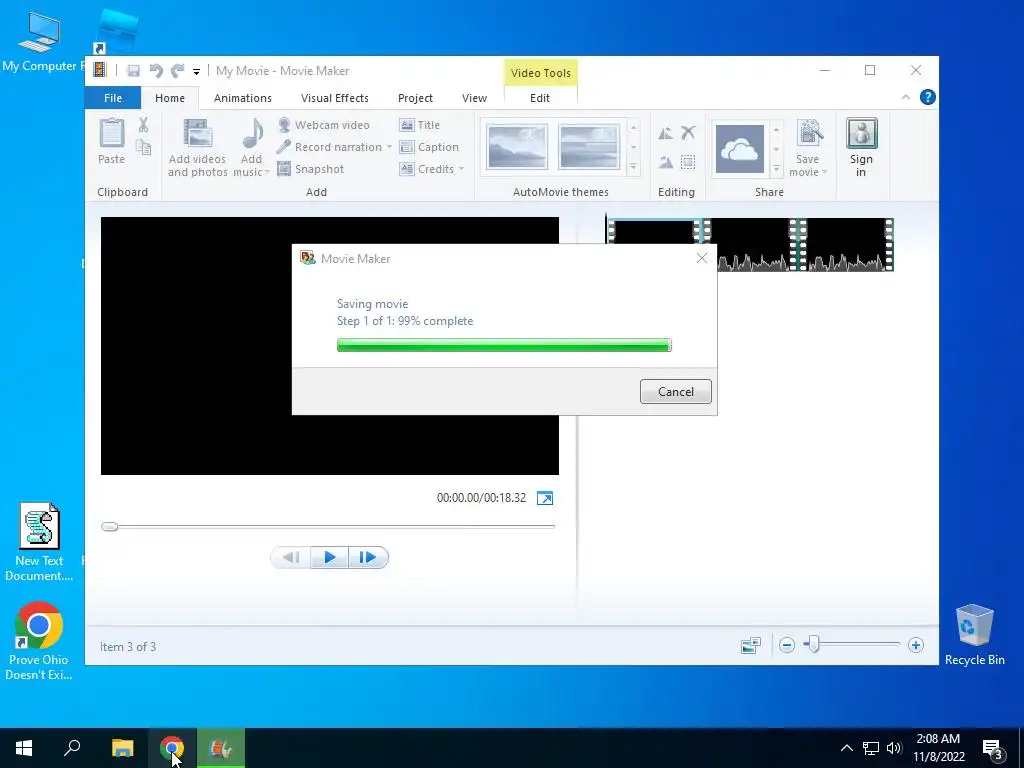Click Add videos and photos
This screenshot has width=1024, height=768.
coord(197,148)
